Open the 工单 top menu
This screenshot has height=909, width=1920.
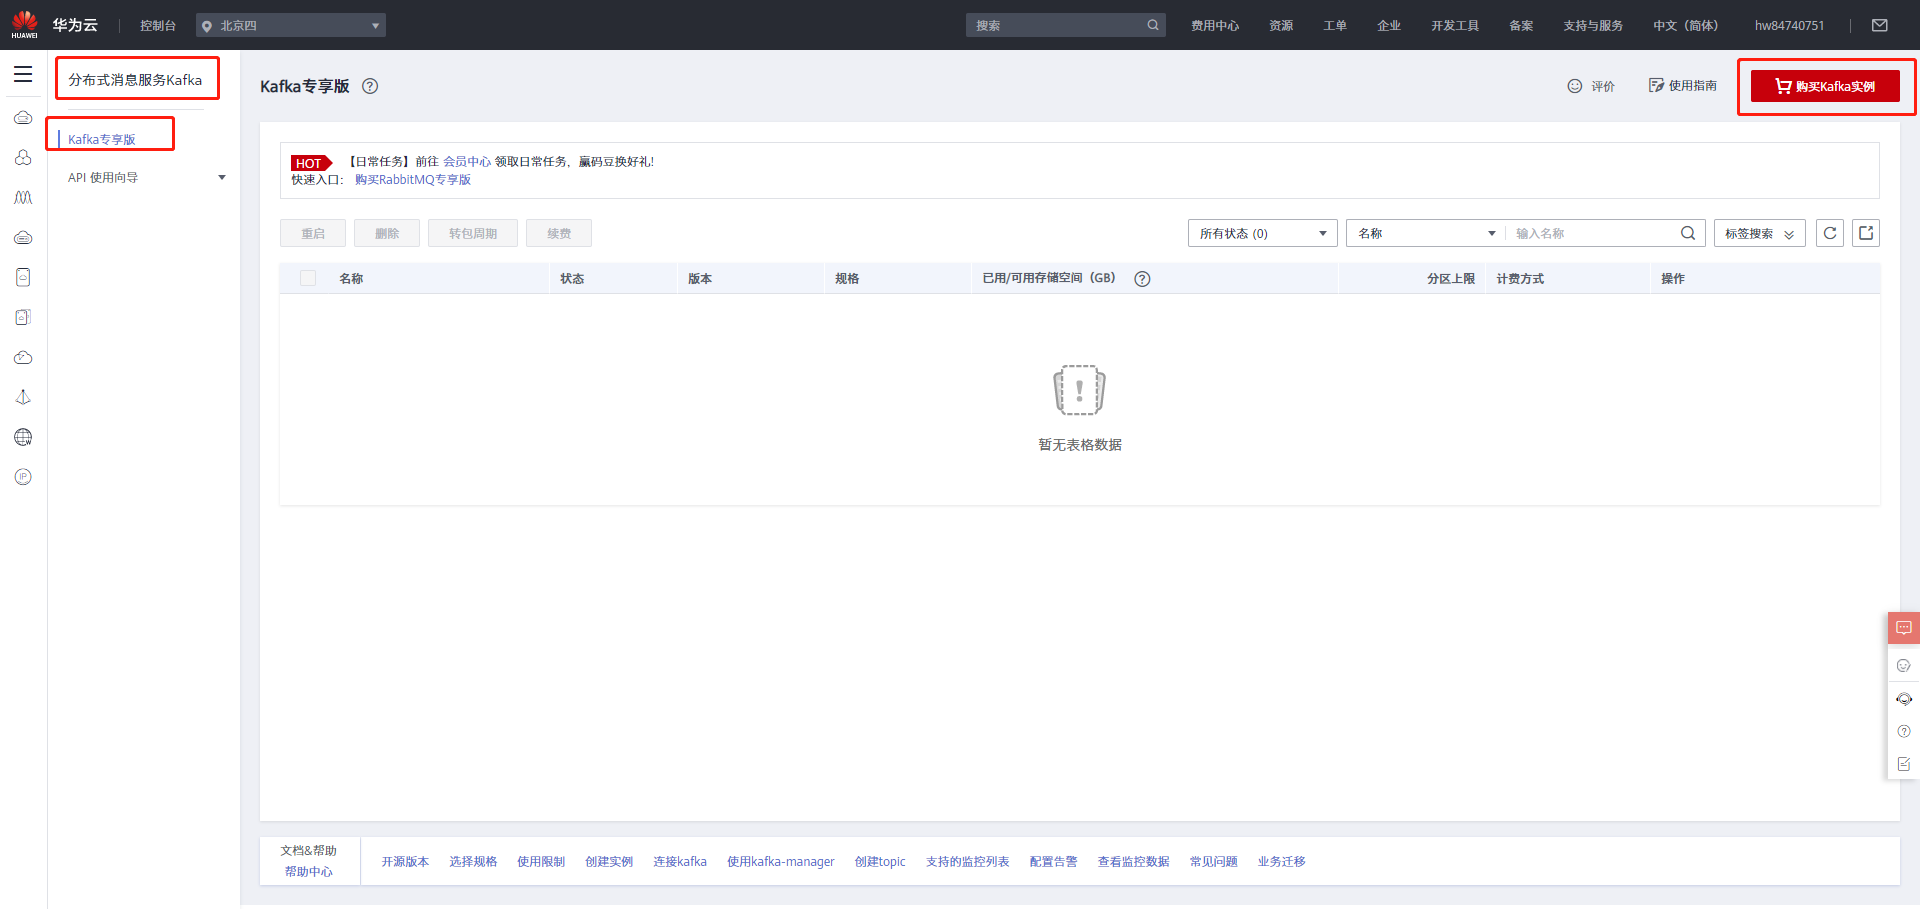[1335, 25]
